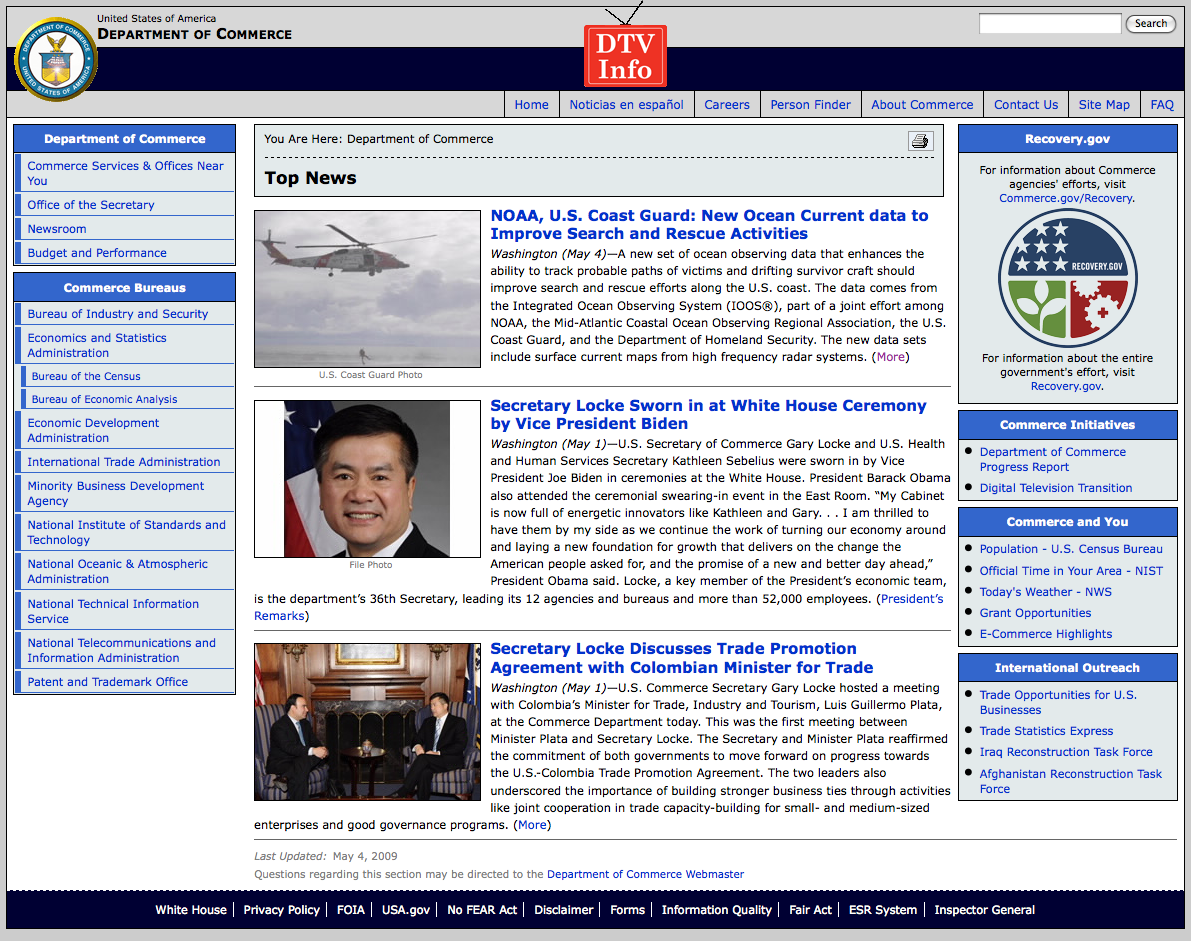Open Trade Opportunities for U.S. Businesses
1191x941 pixels.
click(1058, 703)
